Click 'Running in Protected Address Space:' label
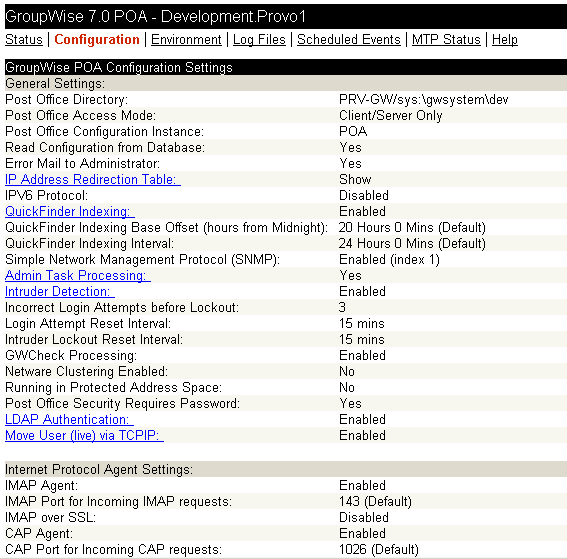567x559 pixels. tap(114, 387)
